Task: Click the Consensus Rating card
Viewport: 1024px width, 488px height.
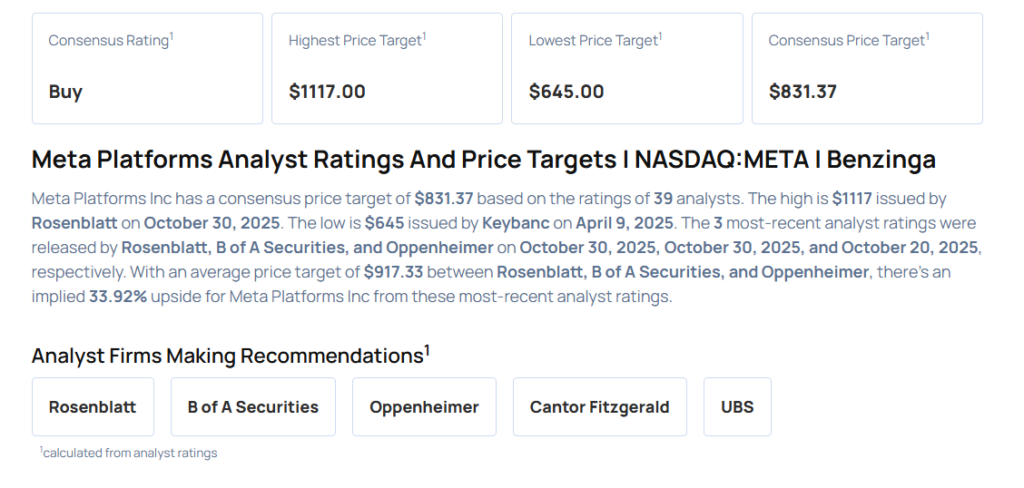Action: (x=147, y=68)
